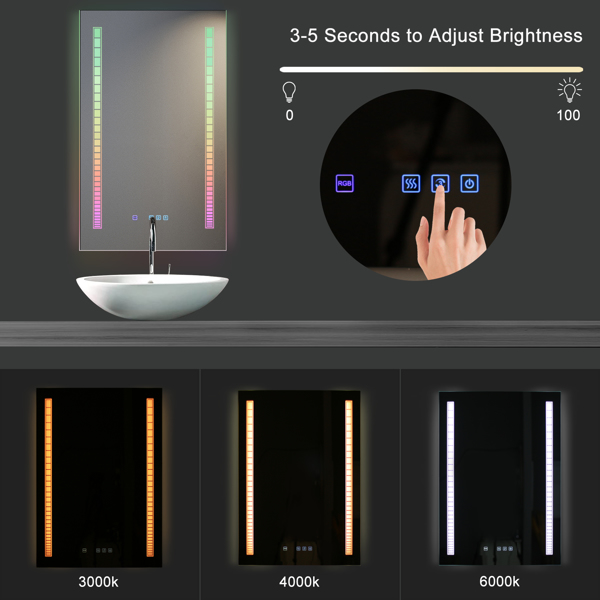Click the chrome faucet over the sink
Screen dimensions: 600x600
click(152, 245)
